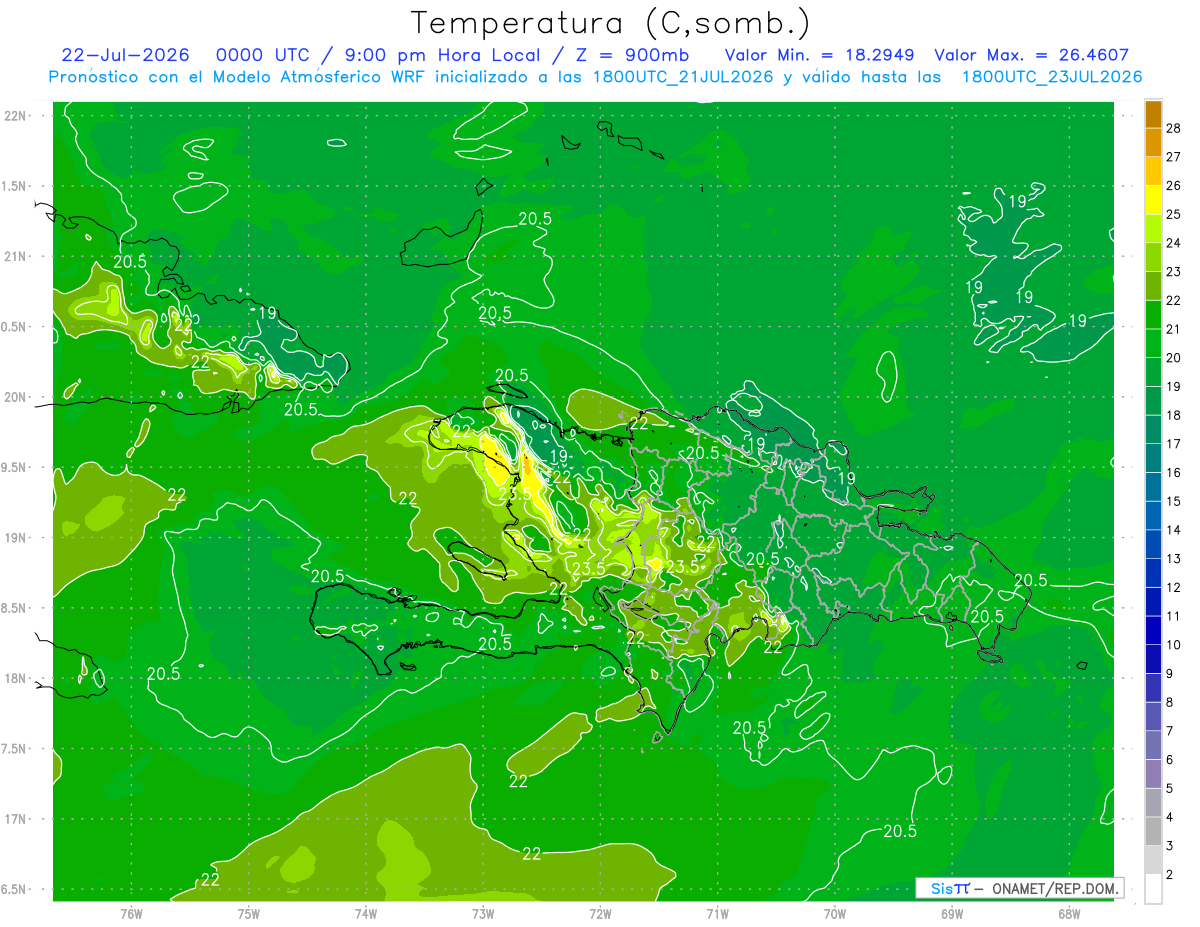Image resolution: width=1200 pixels, height=927 pixels.
Task: Click the title "Temperatura (C,somb.)"
Action: coord(611,24)
